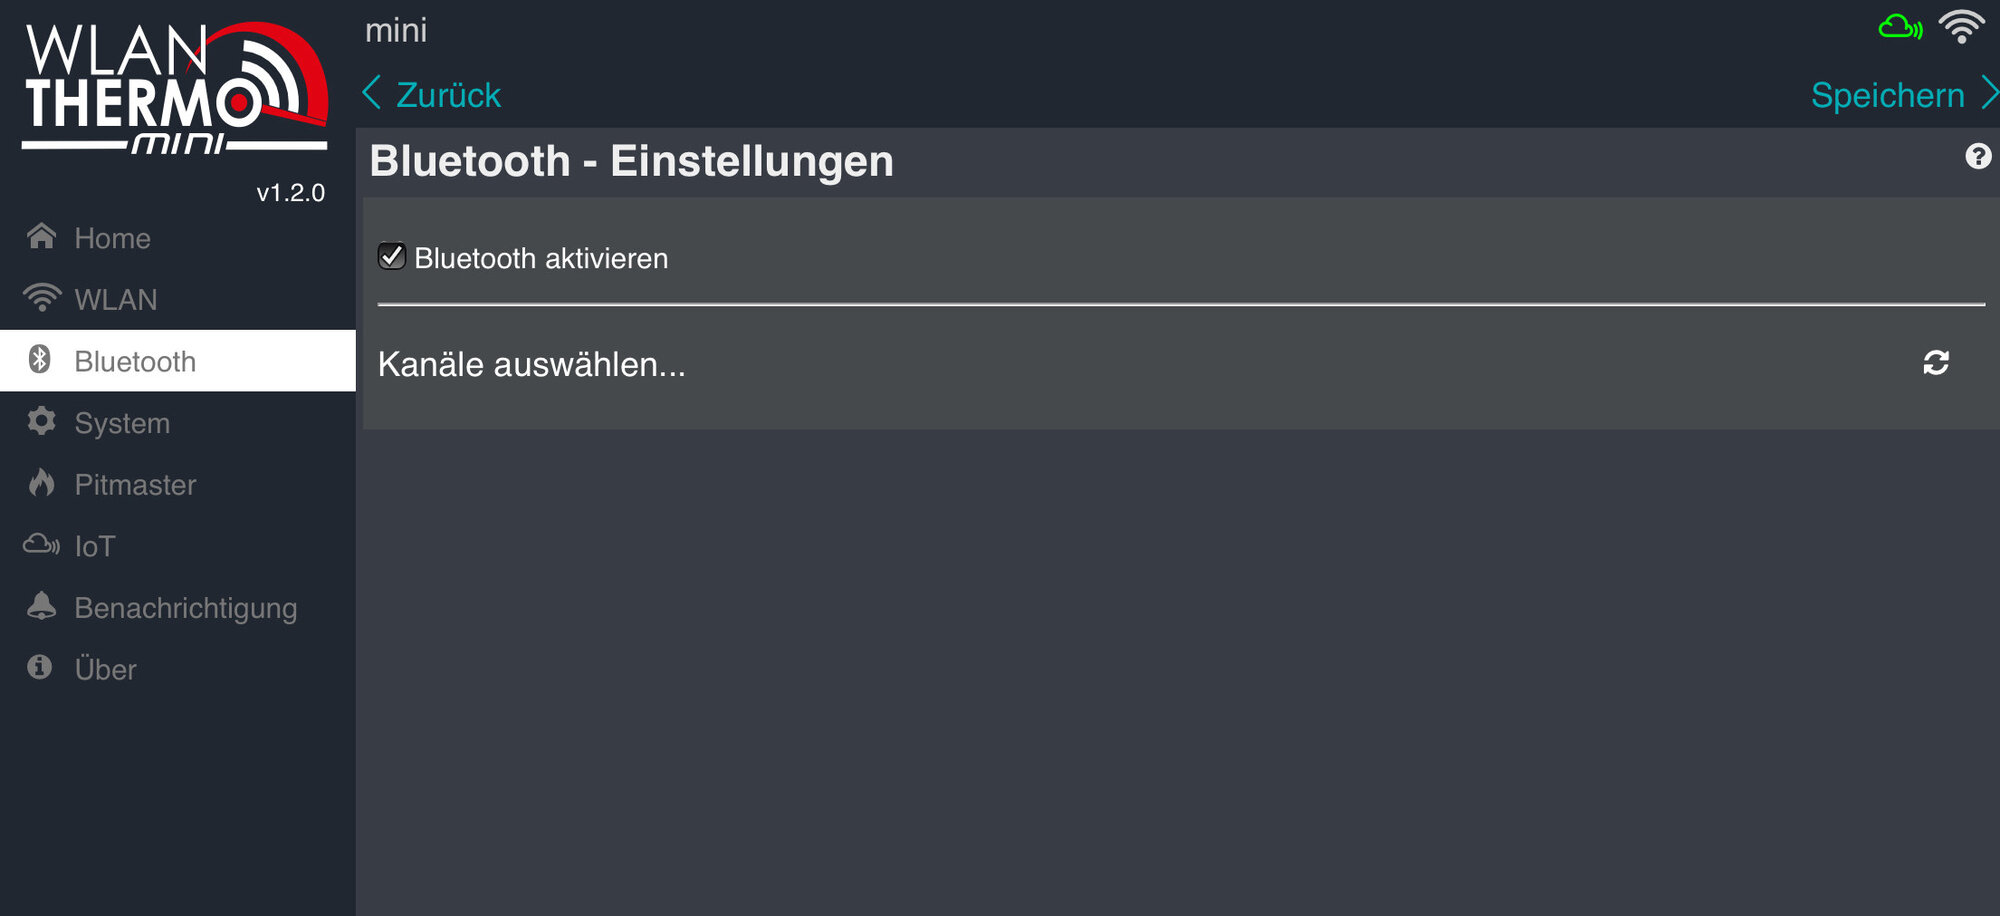The image size is (2000, 916).
Task: Save settings with Speichern
Action: coord(1887,95)
